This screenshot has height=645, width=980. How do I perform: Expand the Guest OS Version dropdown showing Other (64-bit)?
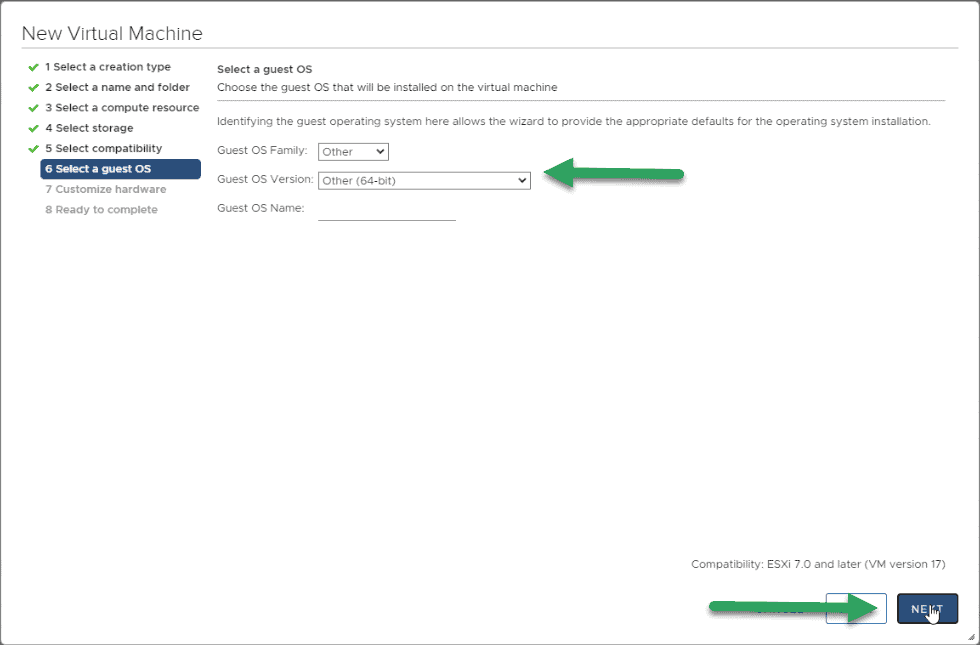[424, 181]
